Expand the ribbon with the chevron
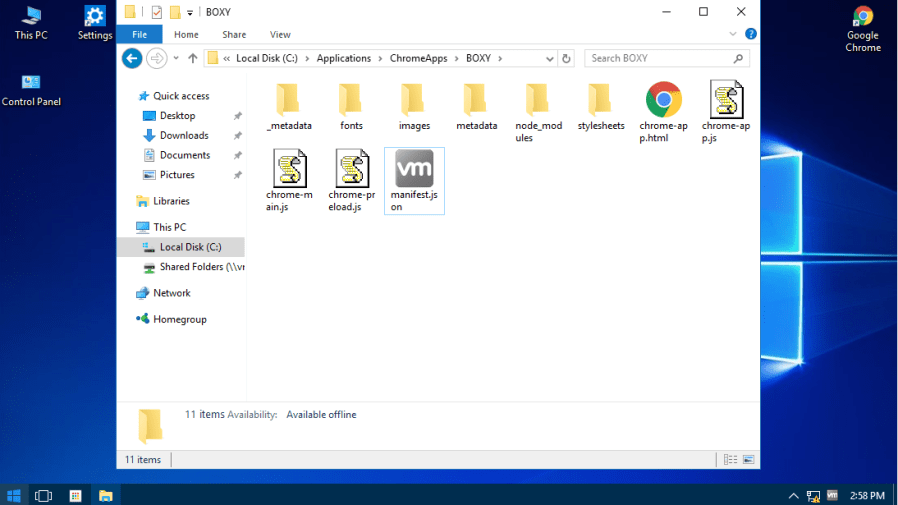Screen dimensions: 898x505 pos(735,34)
